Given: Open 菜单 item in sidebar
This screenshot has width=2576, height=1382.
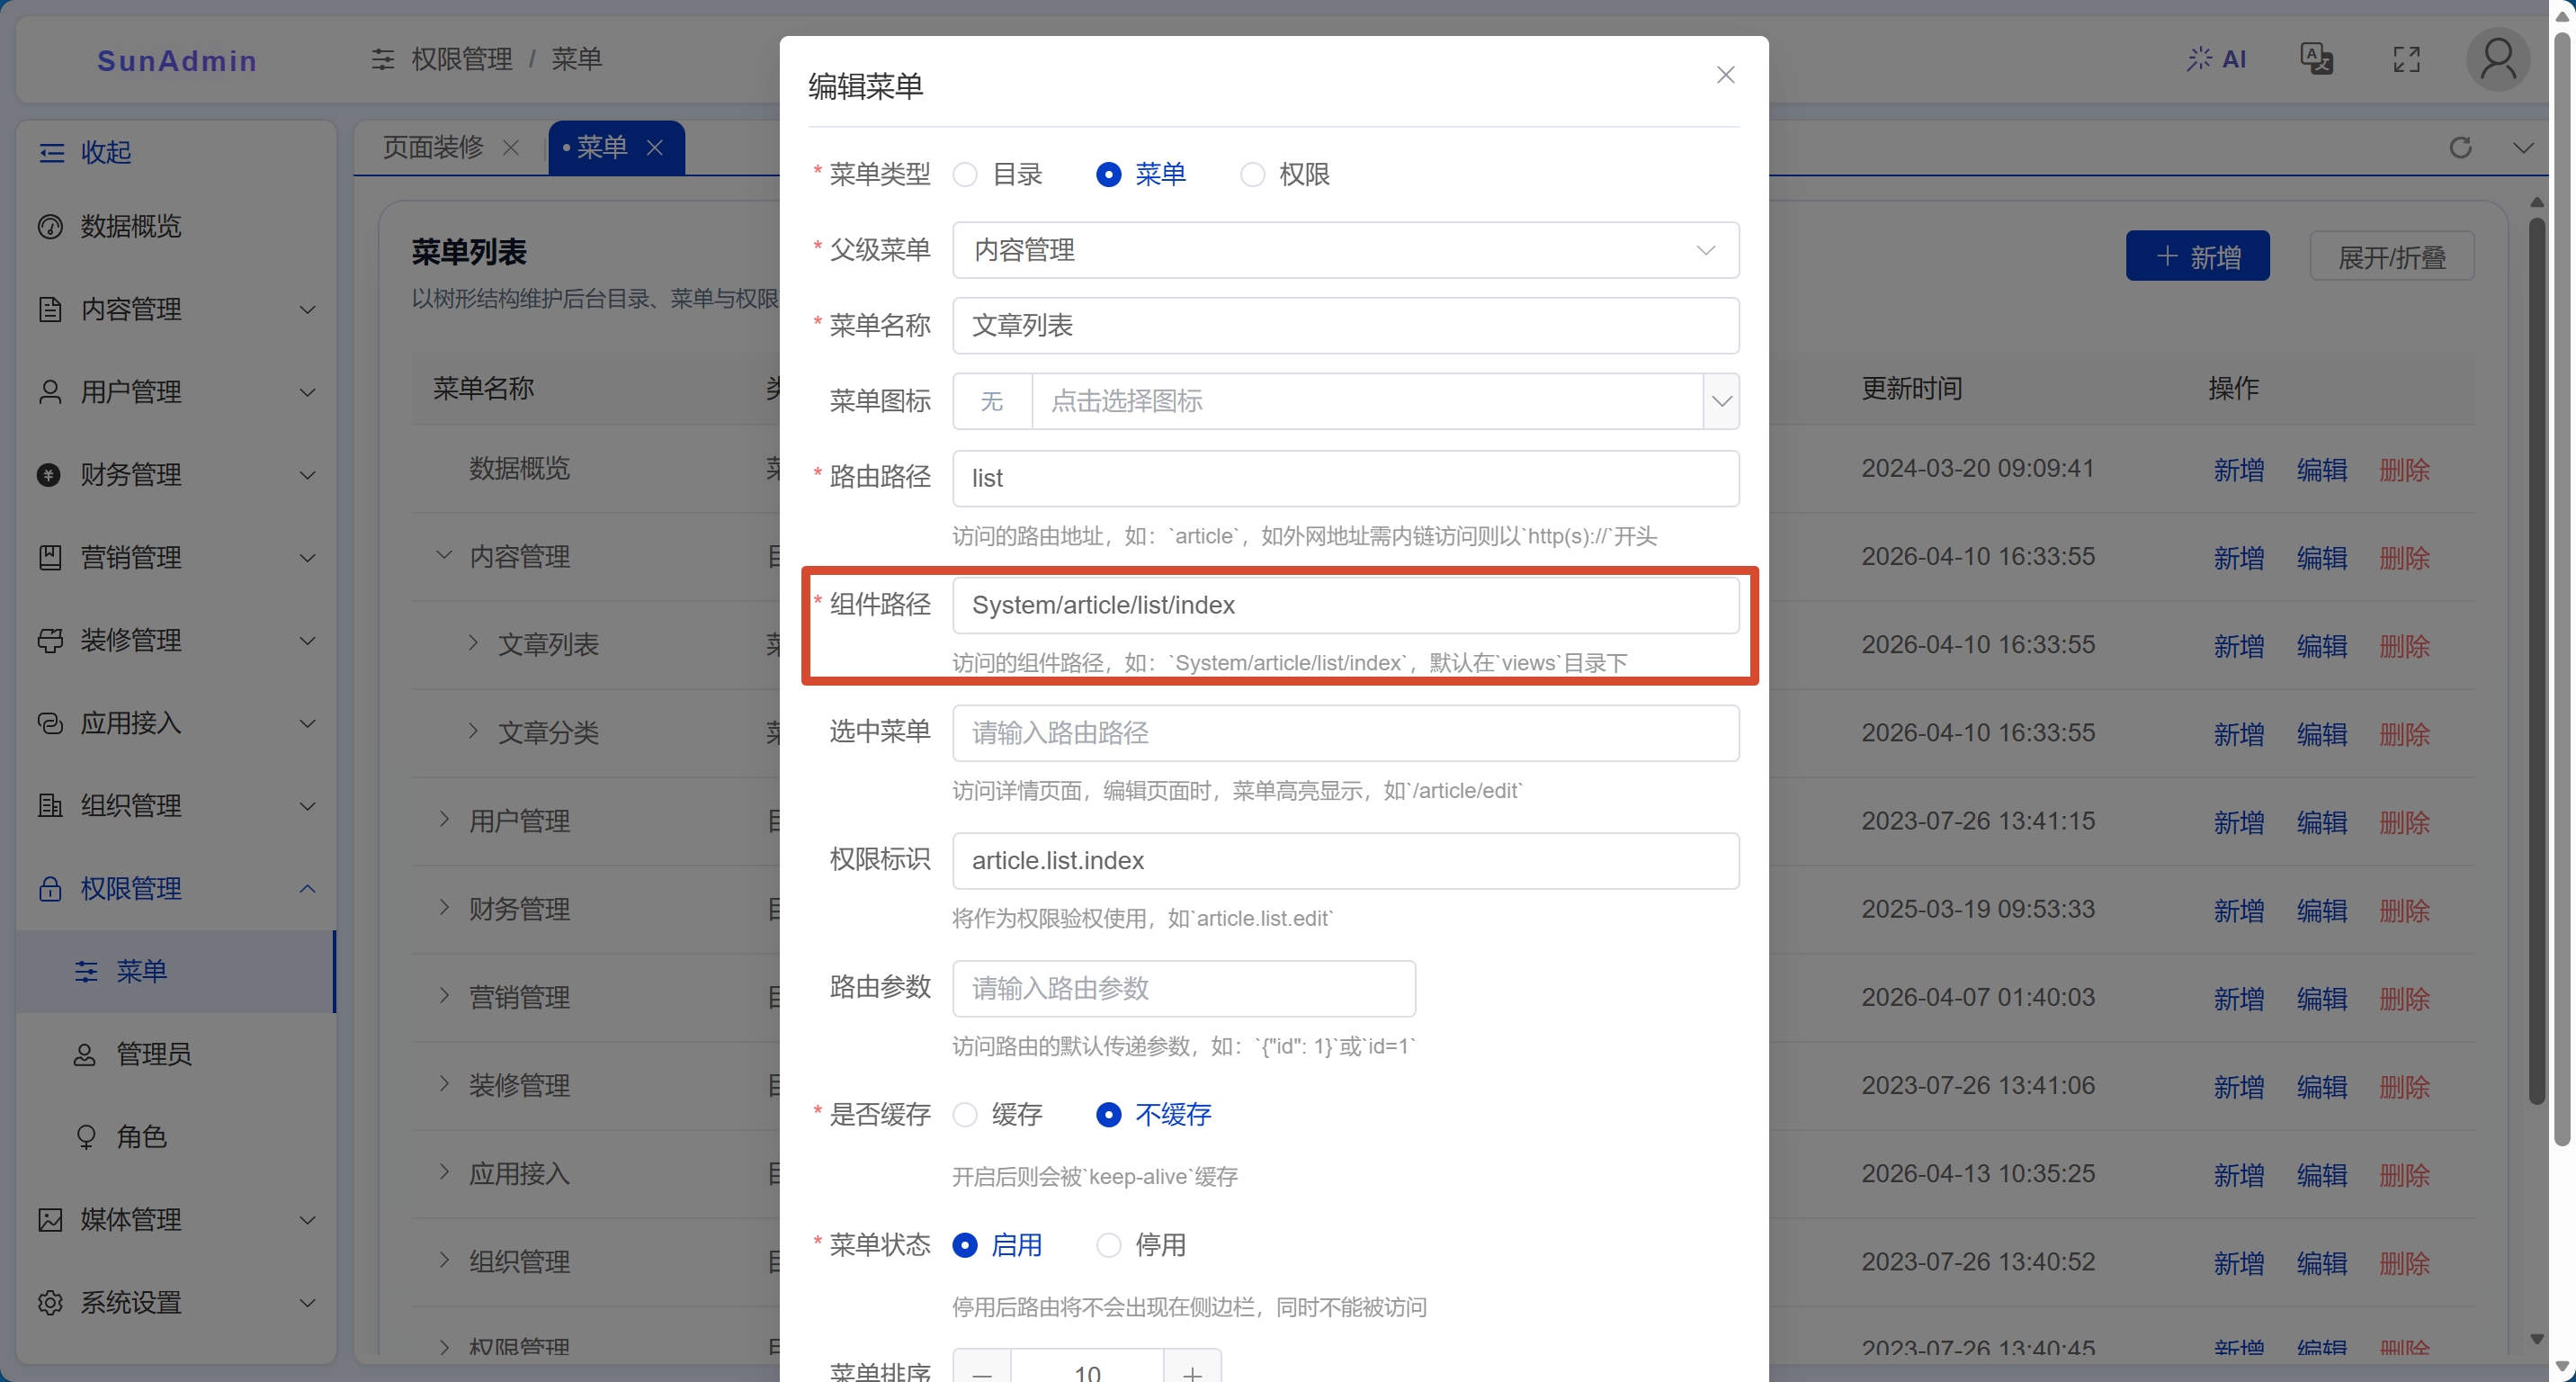Looking at the screenshot, I should pyautogui.click(x=175, y=971).
